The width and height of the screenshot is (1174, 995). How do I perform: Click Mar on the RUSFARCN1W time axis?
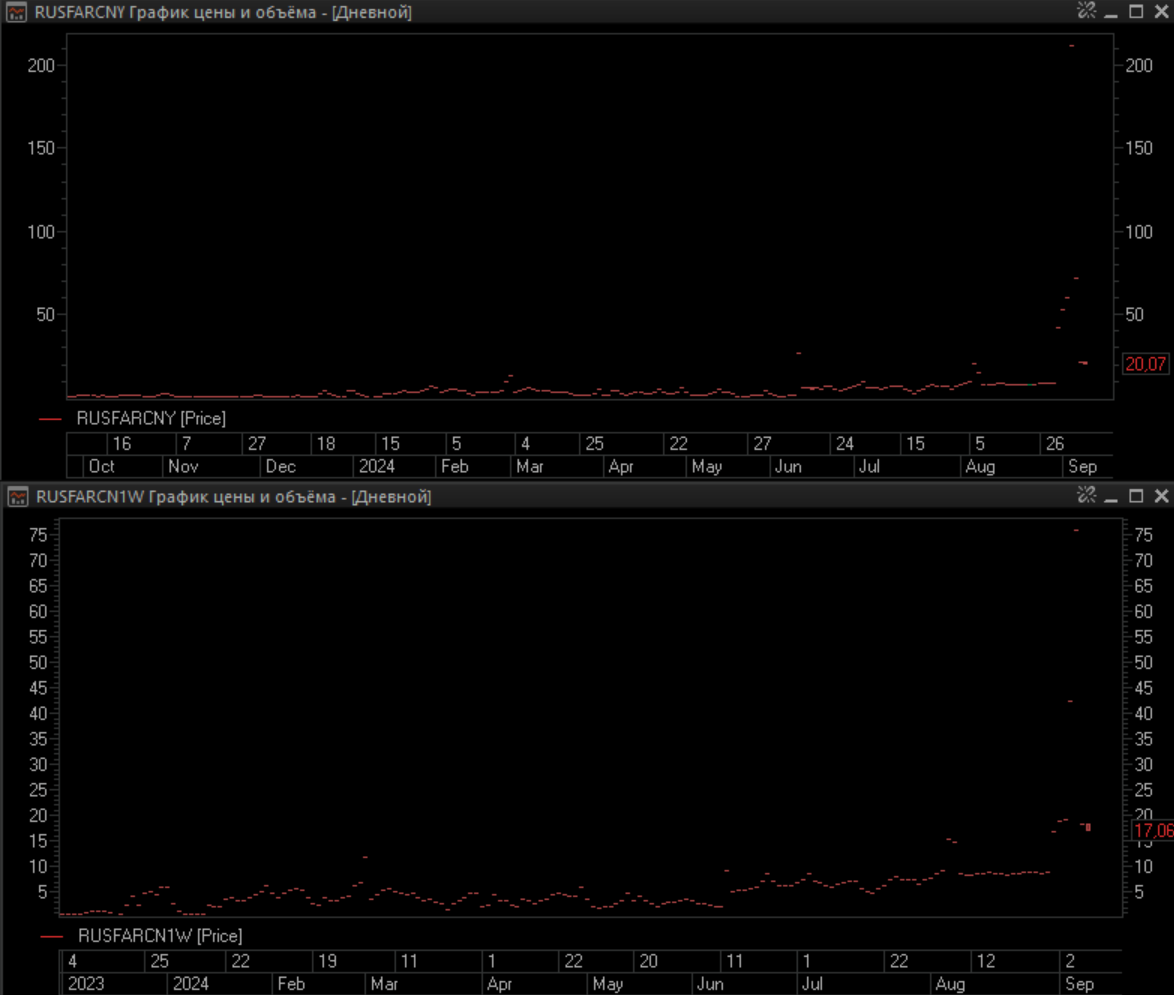tap(384, 984)
